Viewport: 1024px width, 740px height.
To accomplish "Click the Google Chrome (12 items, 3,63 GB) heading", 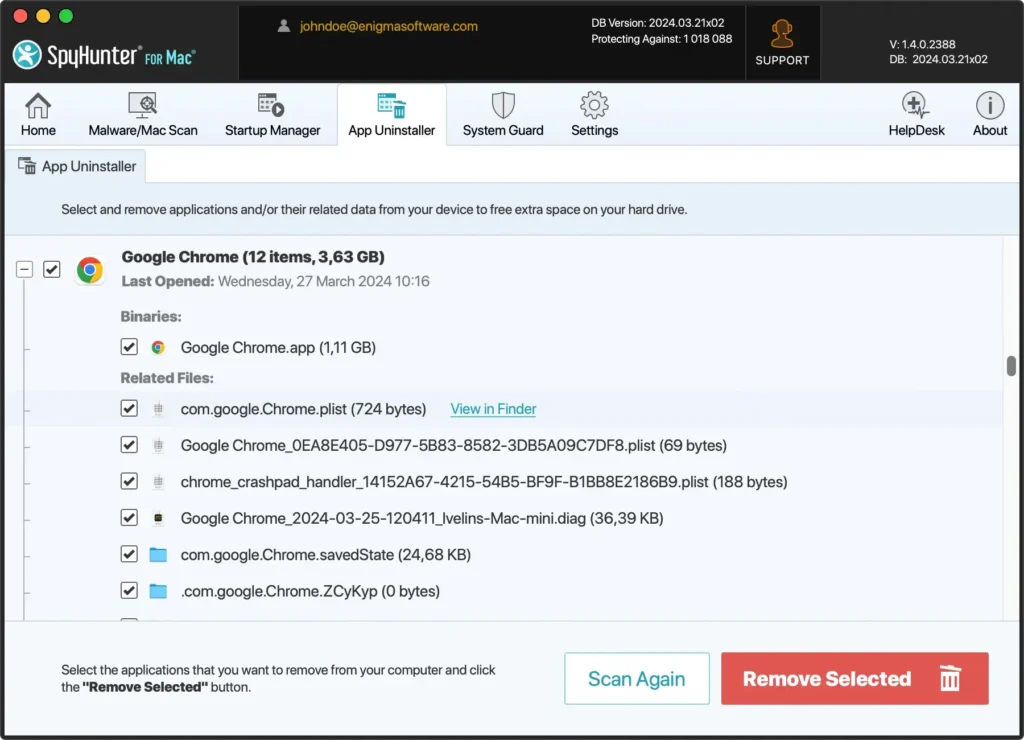I will point(253,257).
